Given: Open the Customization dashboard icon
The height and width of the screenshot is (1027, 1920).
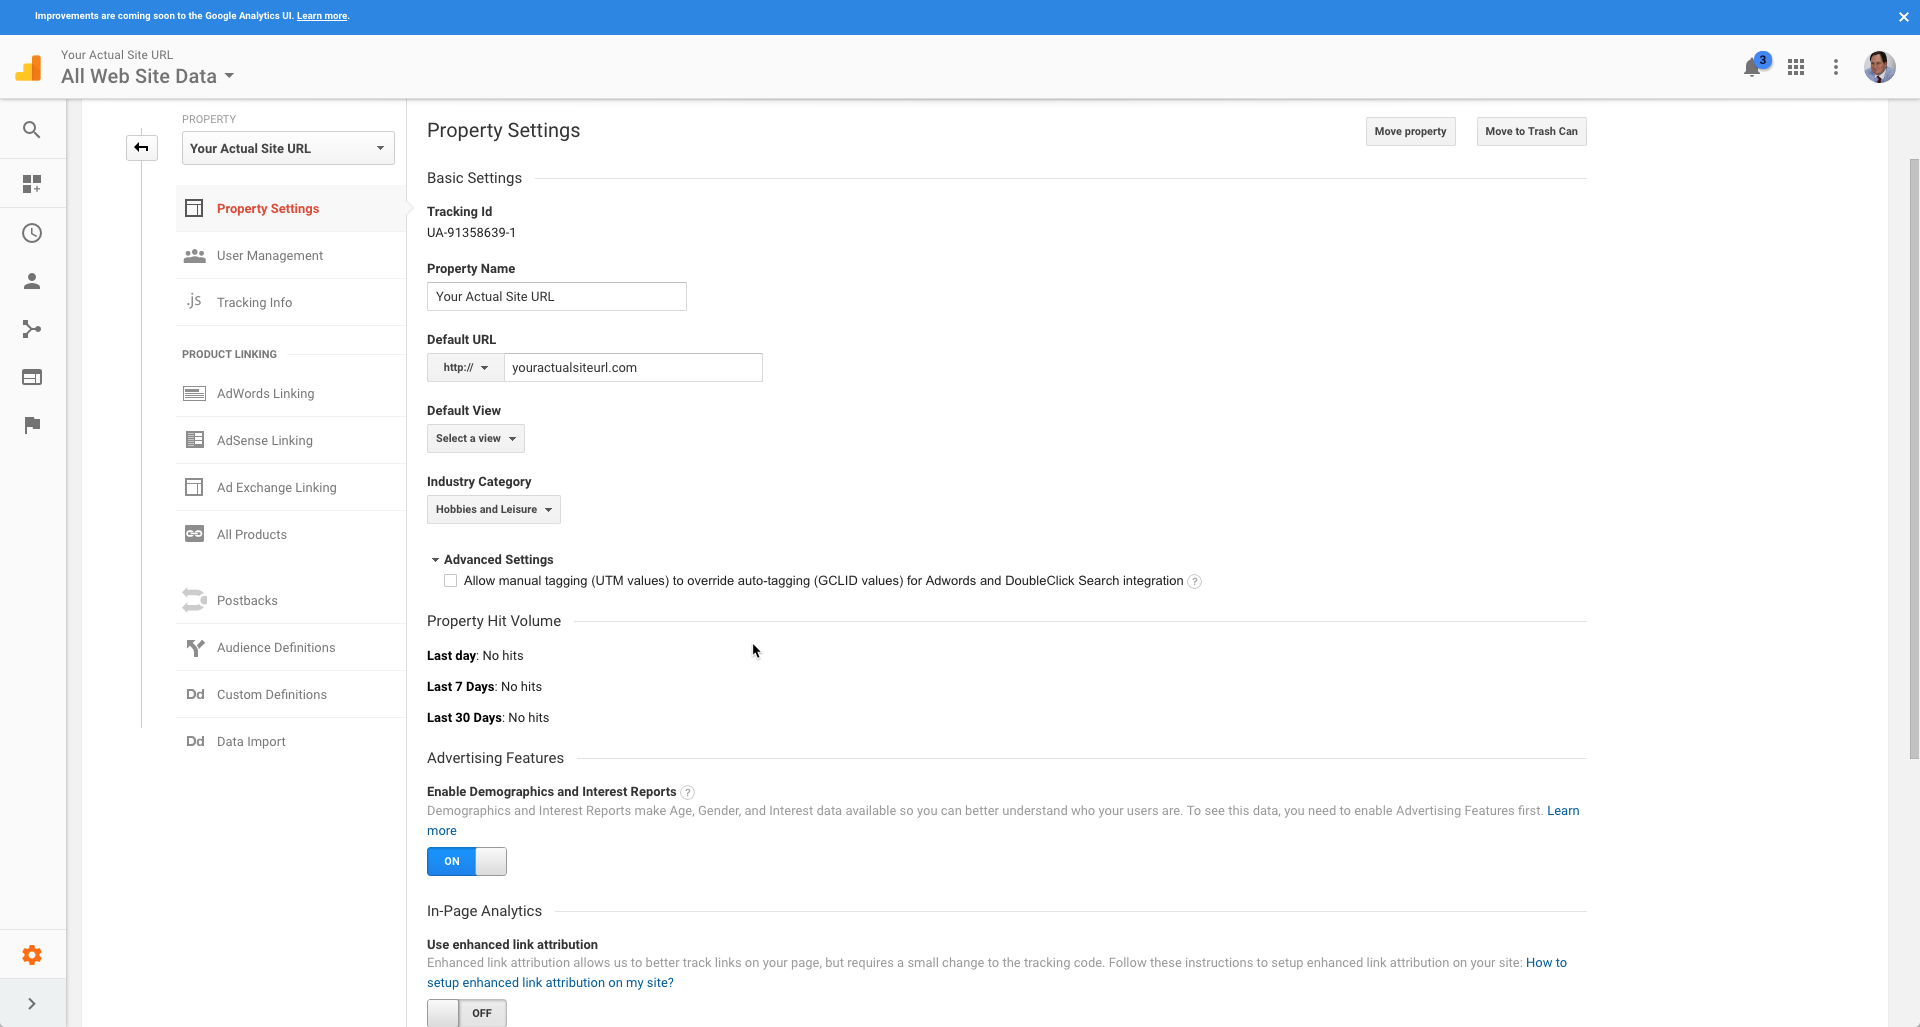Looking at the screenshot, I should click(32, 184).
